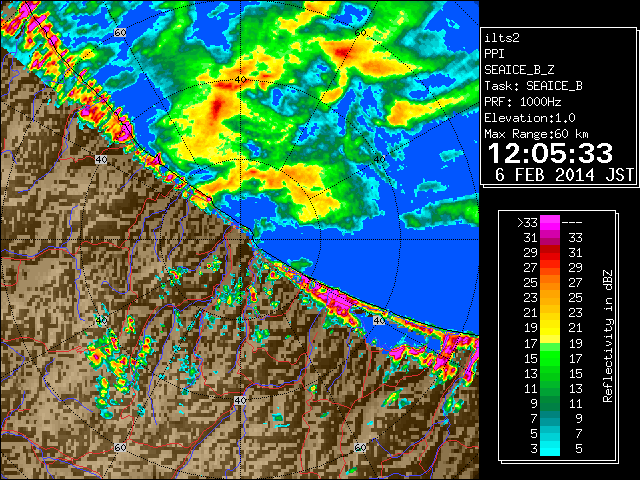Click the '40' range label on the southeast coastline
Screen dimensions: 640x480
coord(379,320)
